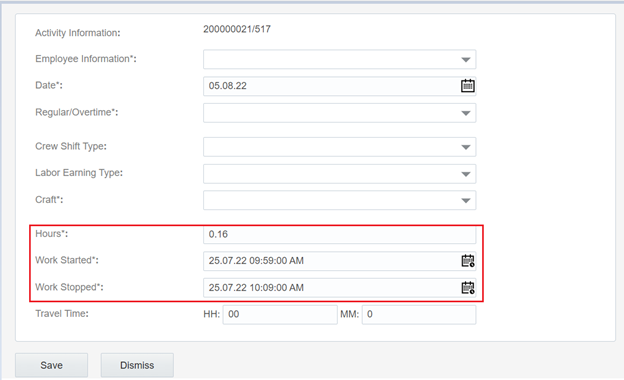This screenshot has width=624, height=380.
Task: Open the Date field calendar picker
Action: [468, 86]
